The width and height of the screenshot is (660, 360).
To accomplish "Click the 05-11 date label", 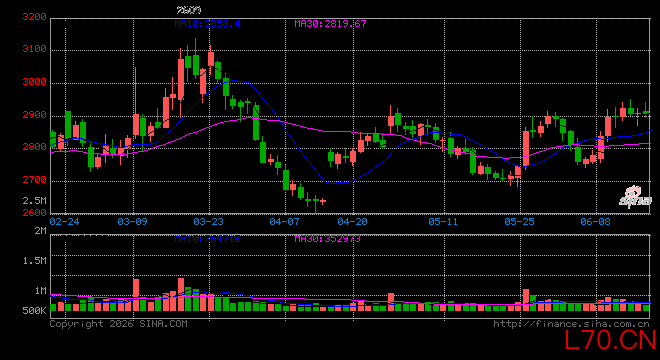I will 443,221.
